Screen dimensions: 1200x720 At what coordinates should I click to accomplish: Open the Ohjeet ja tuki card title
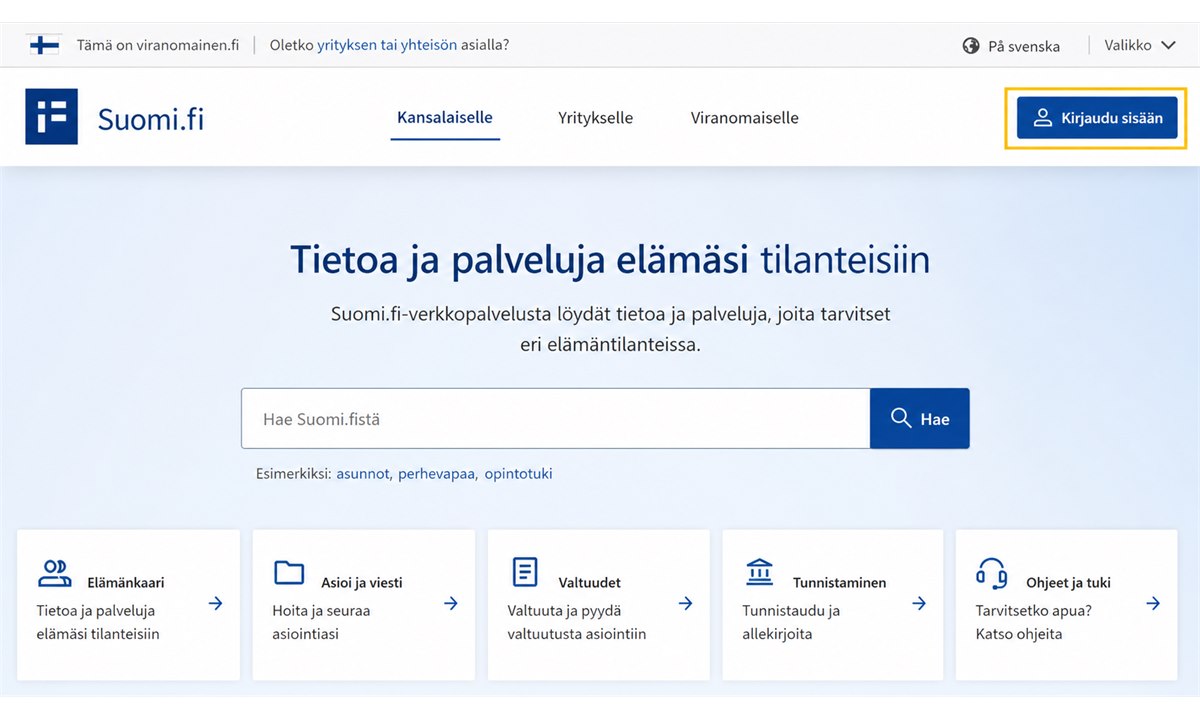tap(1069, 583)
